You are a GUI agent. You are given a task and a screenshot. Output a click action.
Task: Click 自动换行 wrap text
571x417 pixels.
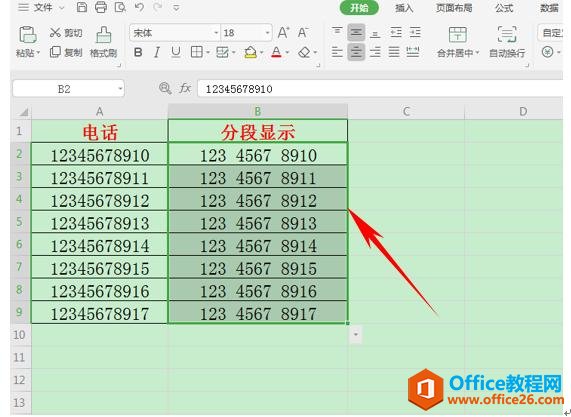pos(507,42)
